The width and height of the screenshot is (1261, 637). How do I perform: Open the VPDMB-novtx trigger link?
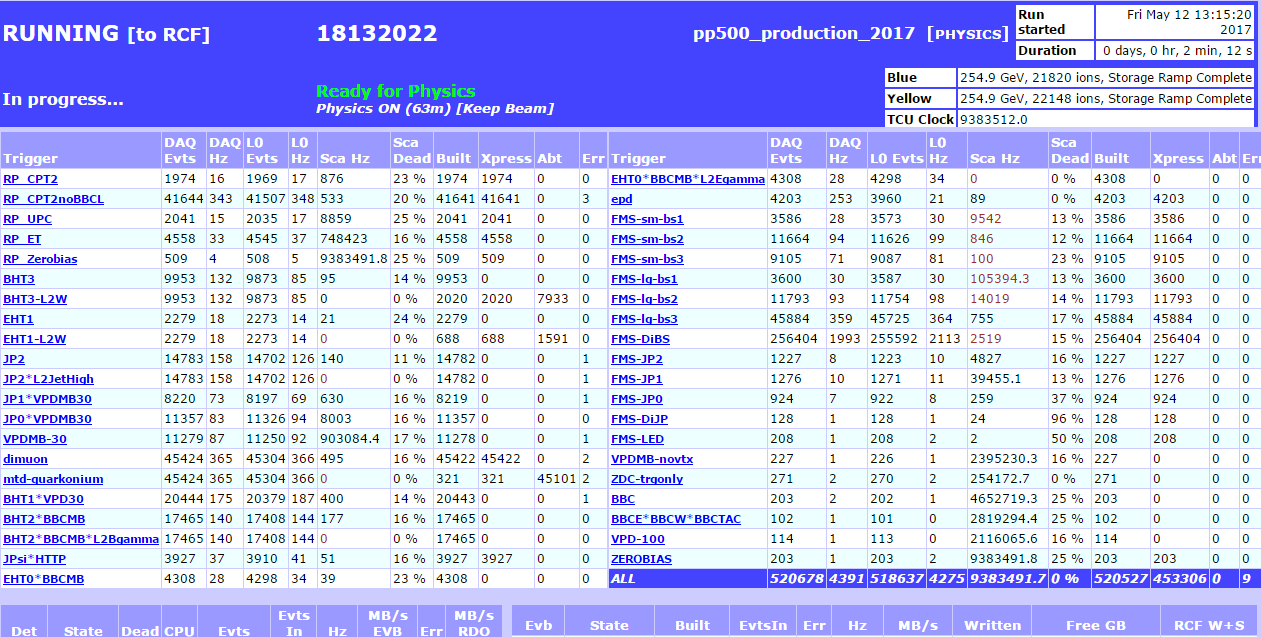[x=652, y=459]
